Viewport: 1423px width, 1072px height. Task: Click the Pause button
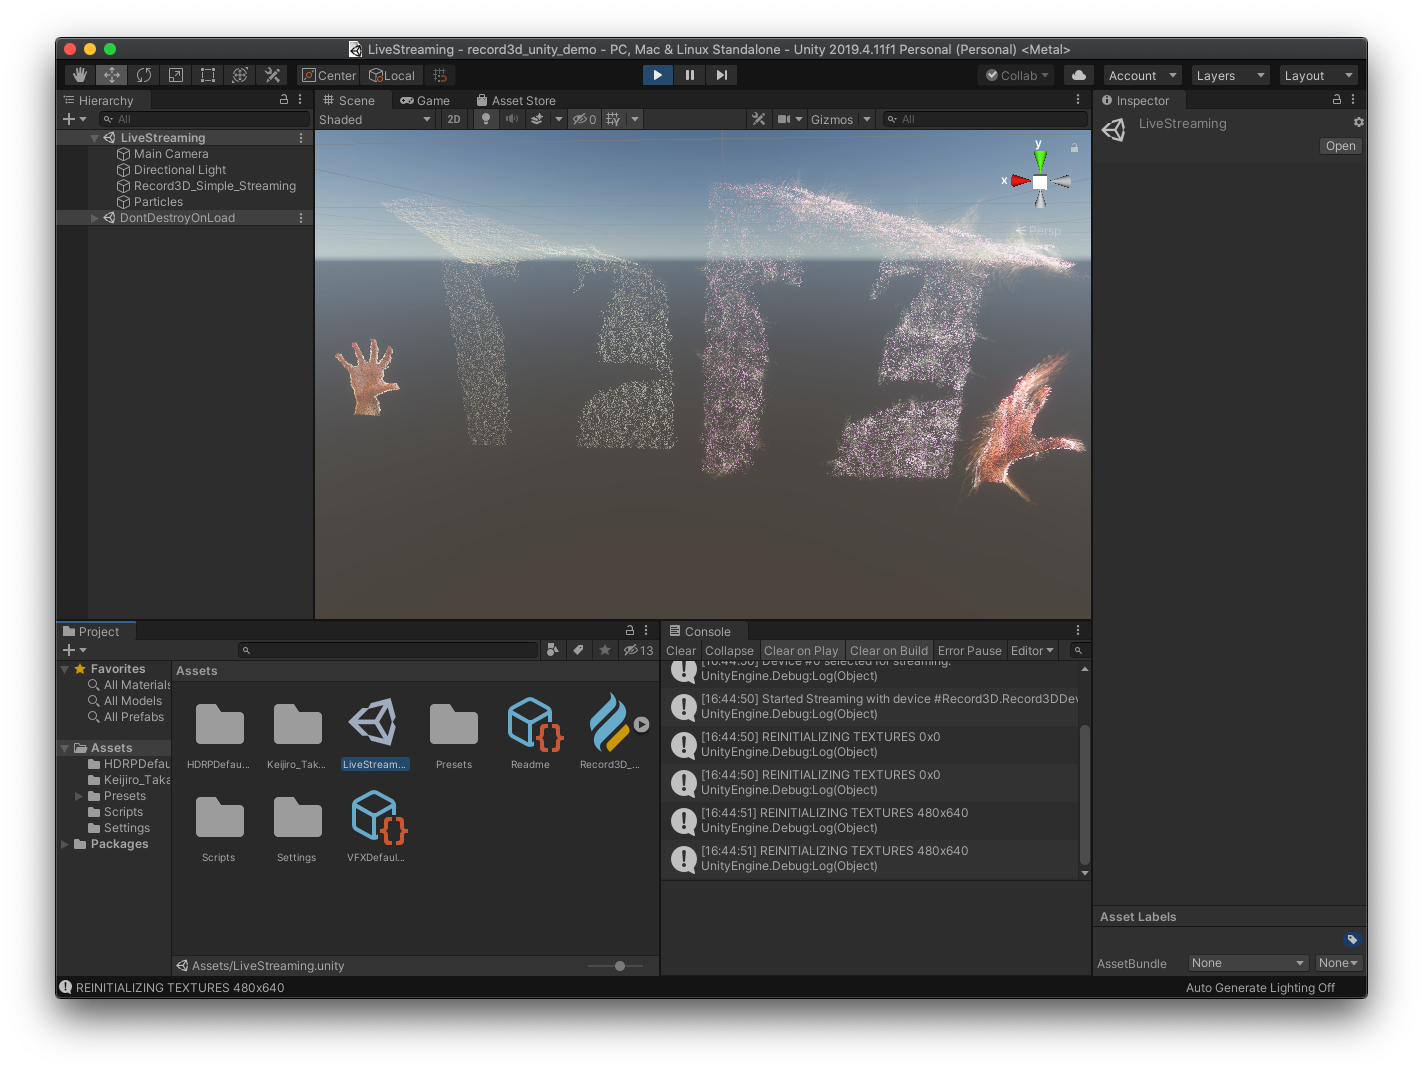tap(689, 75)
